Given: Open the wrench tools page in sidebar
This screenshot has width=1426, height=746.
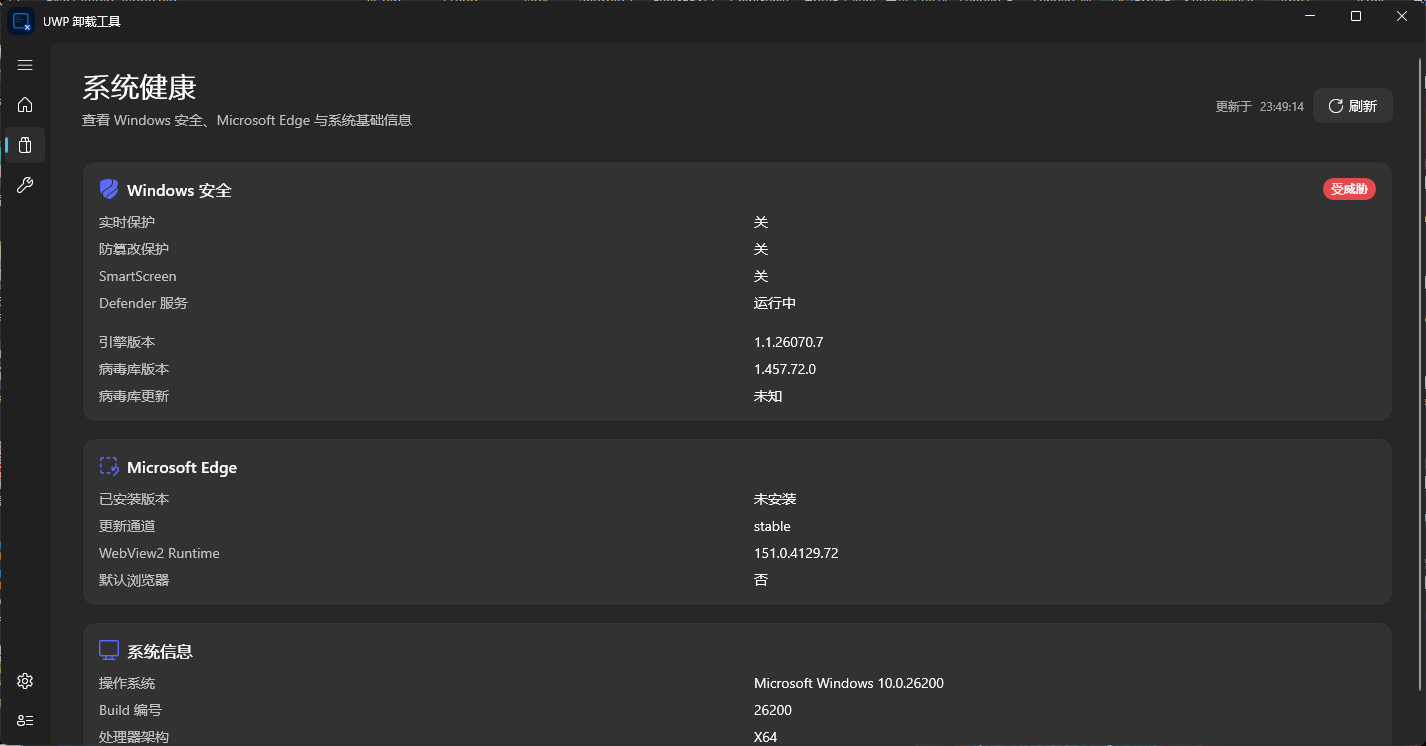Looking at the screenshot, I should point(25,185).
